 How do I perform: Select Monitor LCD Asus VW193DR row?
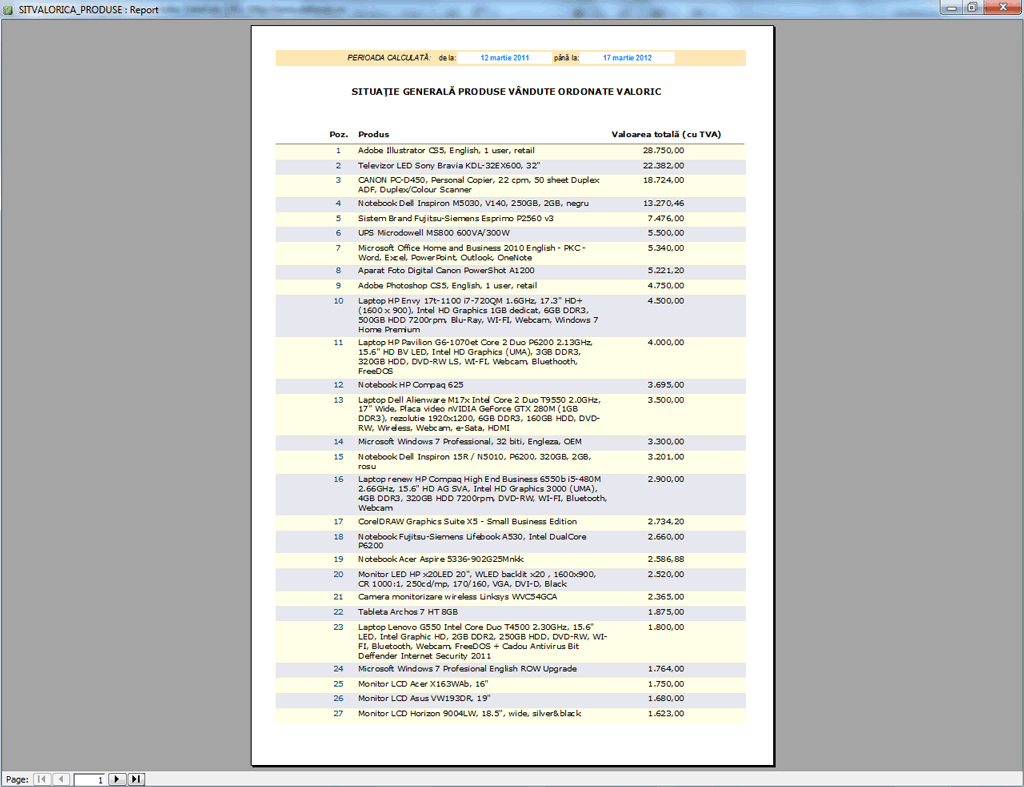(x=510, y=699)
